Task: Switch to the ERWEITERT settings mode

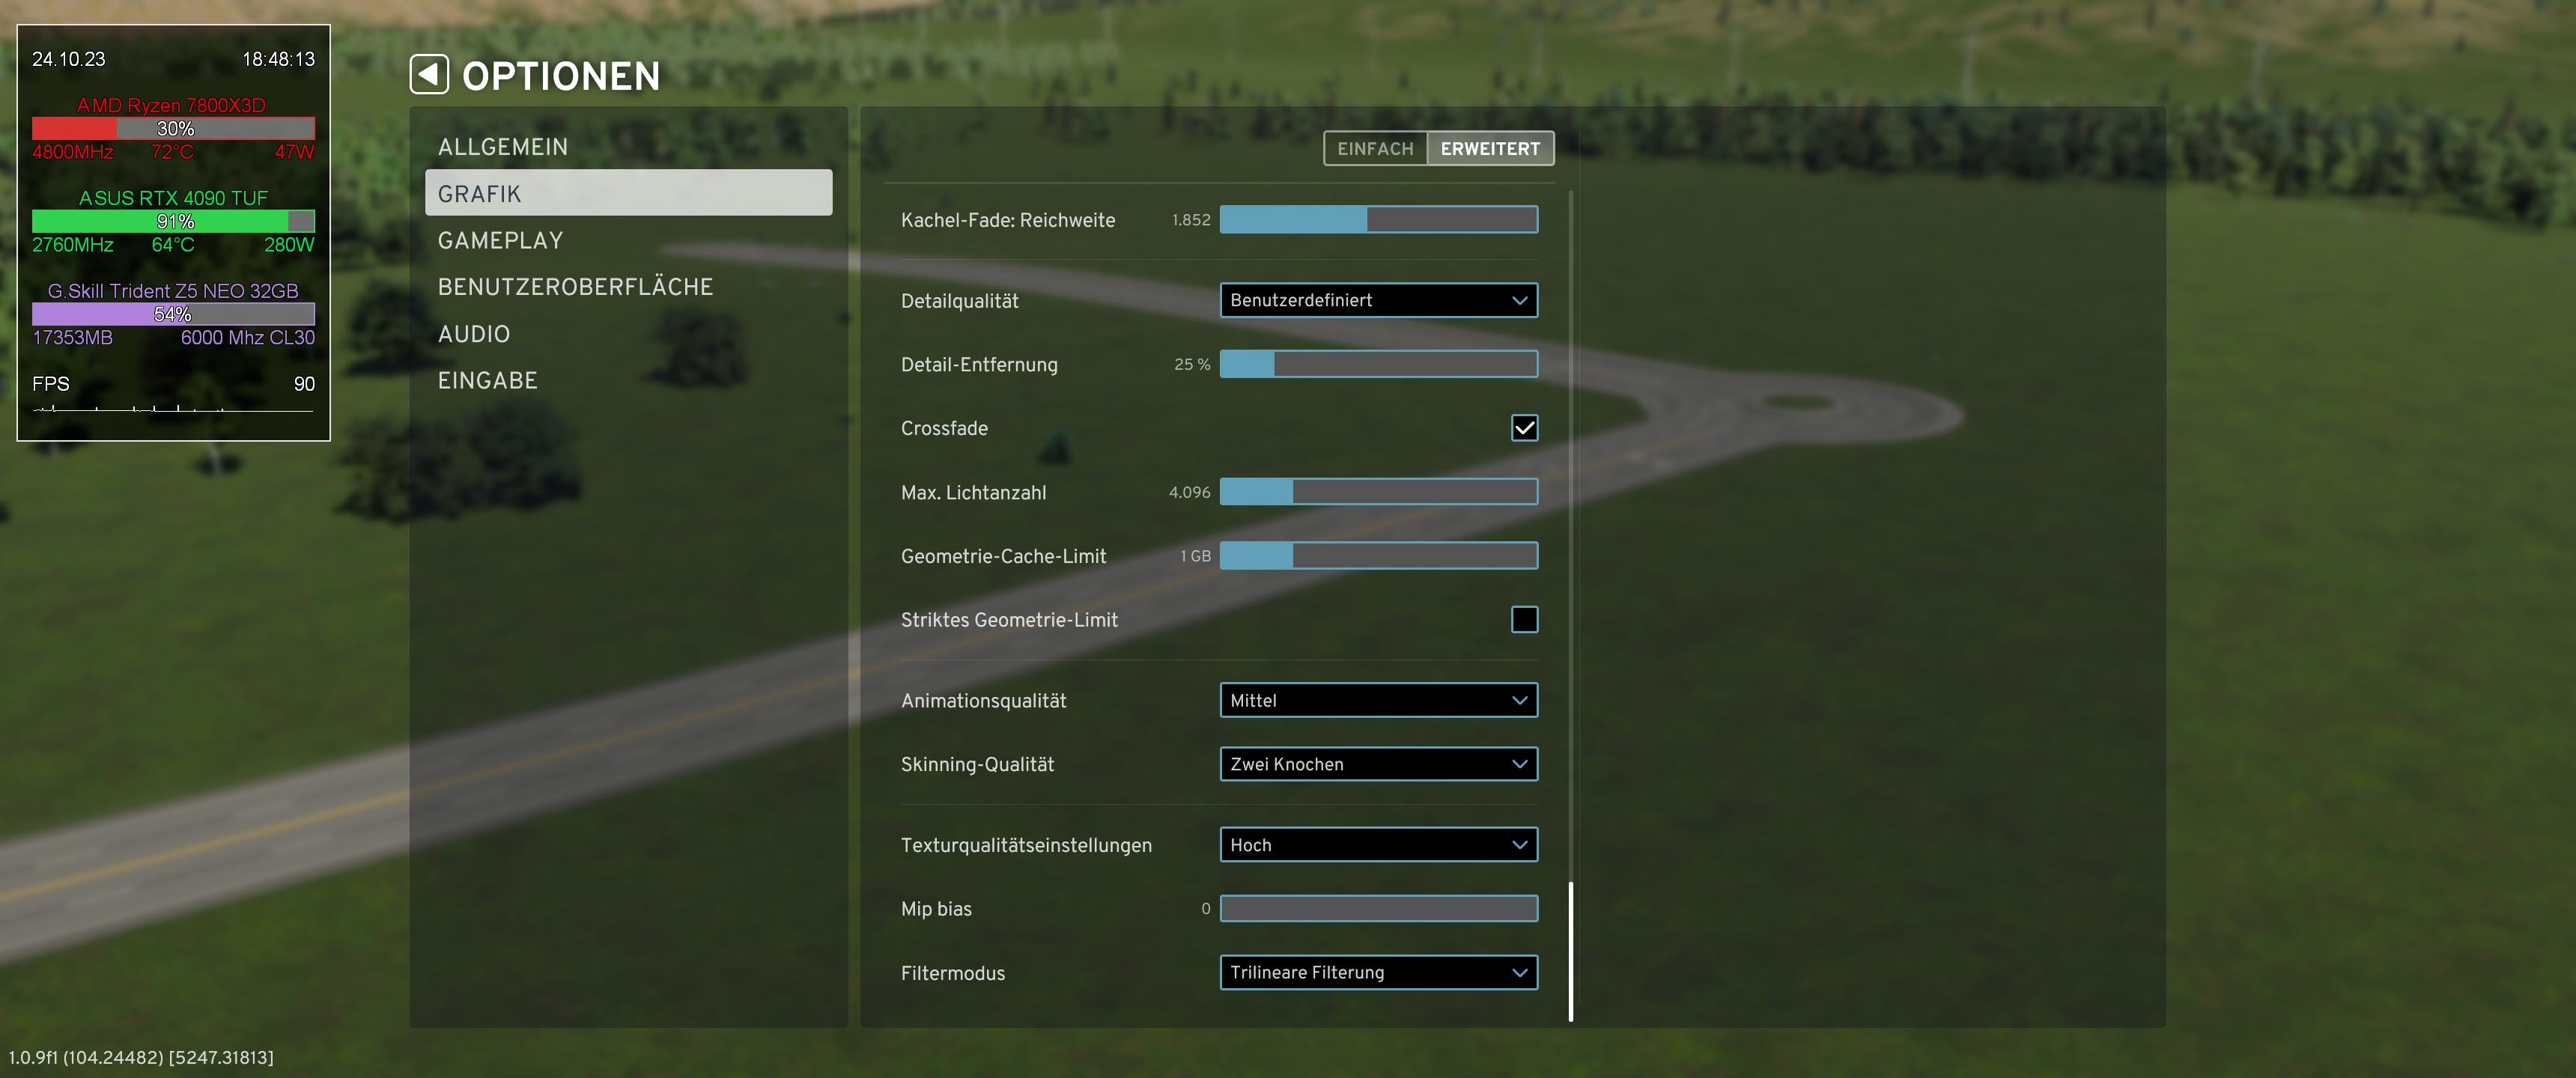Action: click(x=1490, y=148)
